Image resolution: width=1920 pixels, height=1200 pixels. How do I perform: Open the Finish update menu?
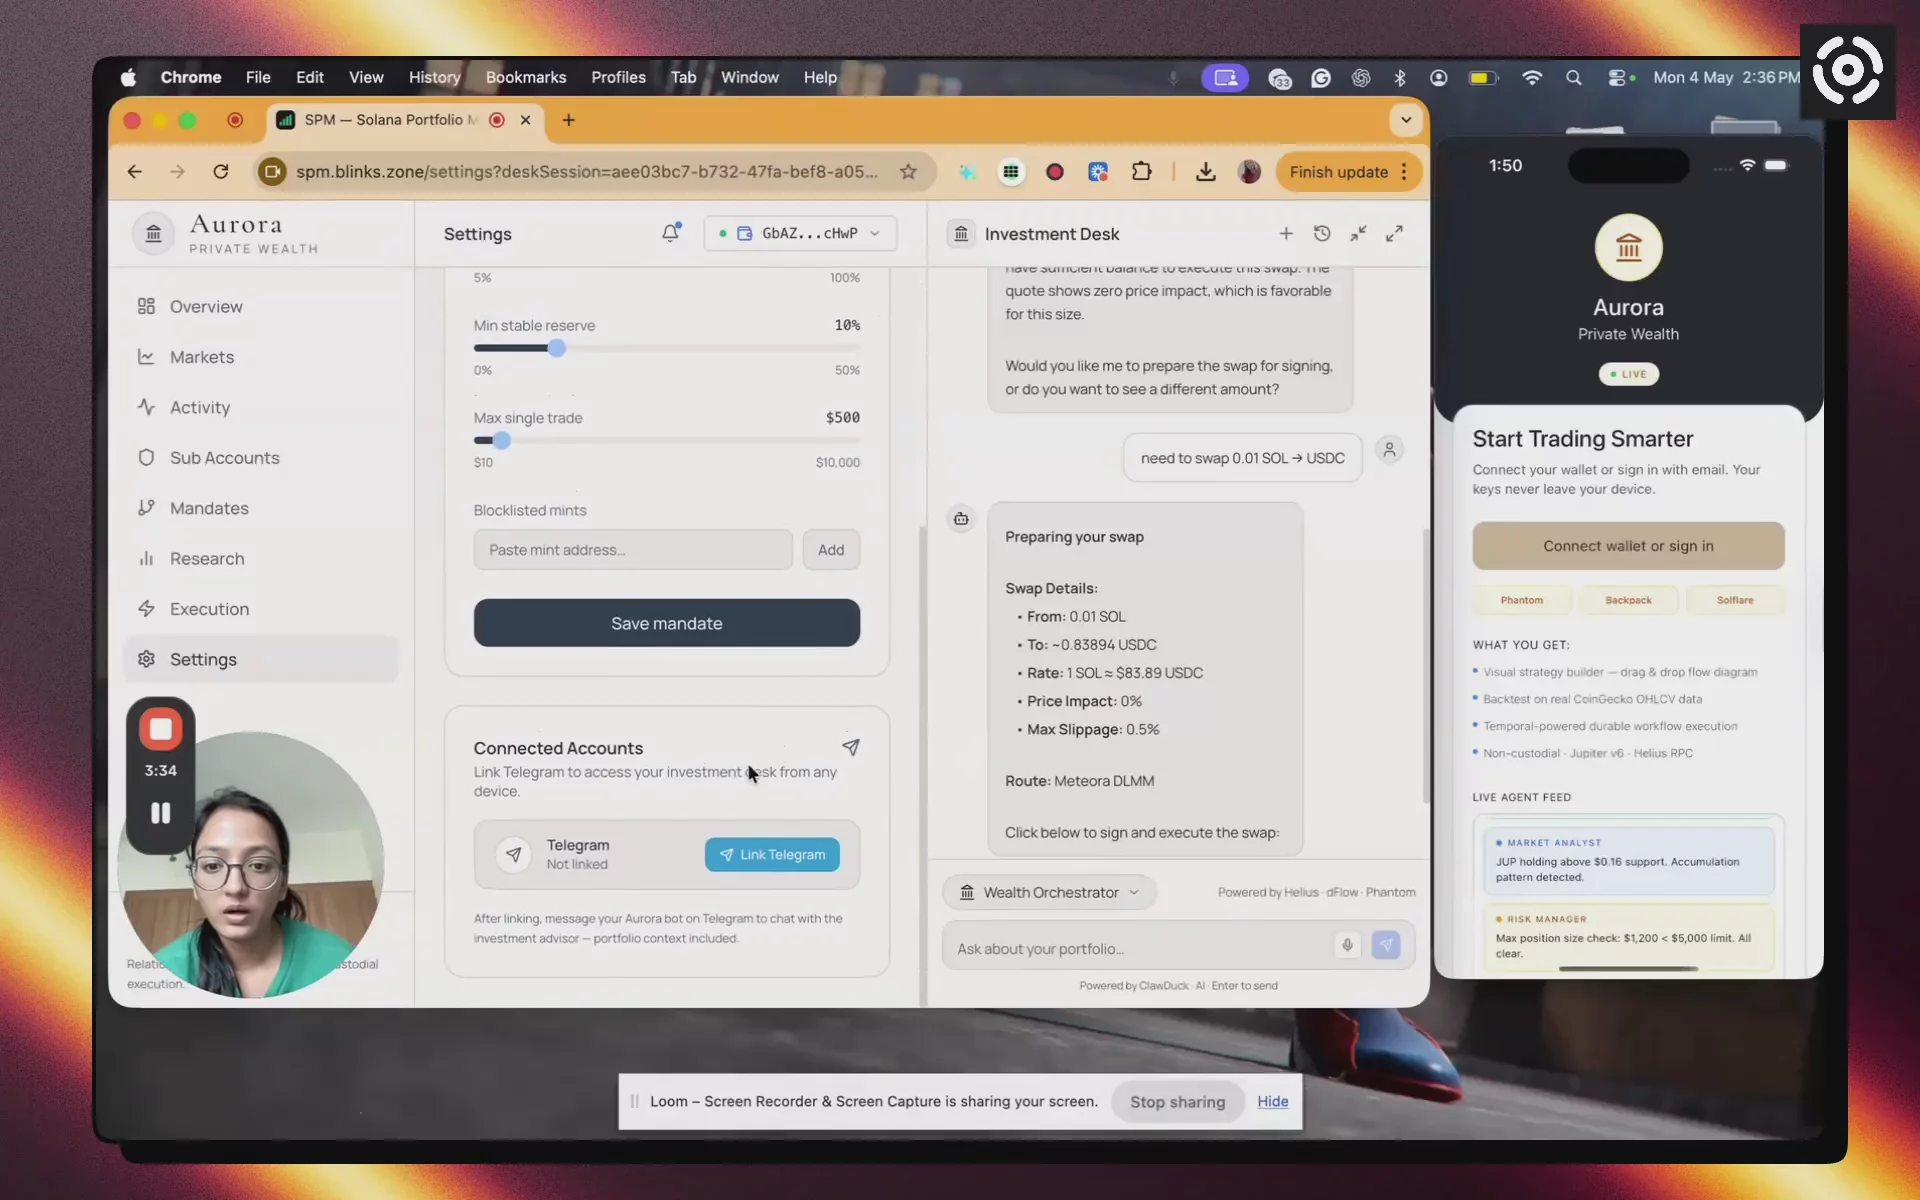point(1348,172)
